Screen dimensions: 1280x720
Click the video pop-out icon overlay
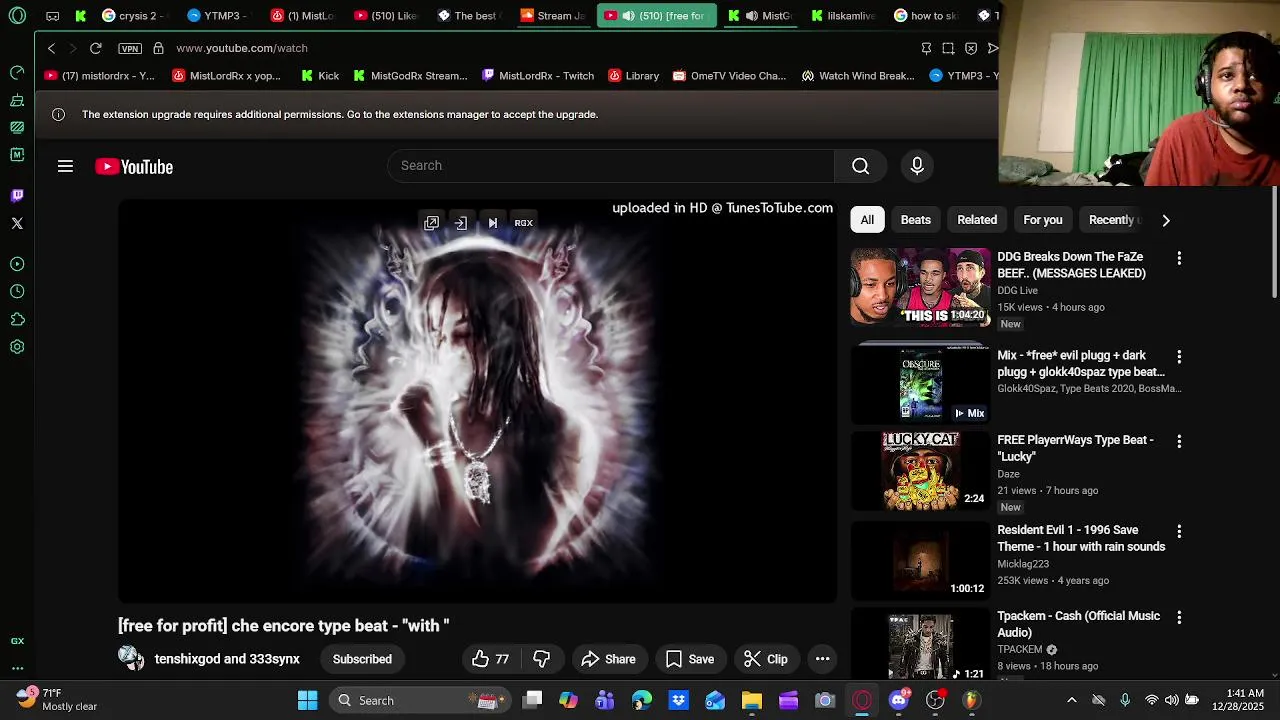pyautogui.click(x=431, y=223)
